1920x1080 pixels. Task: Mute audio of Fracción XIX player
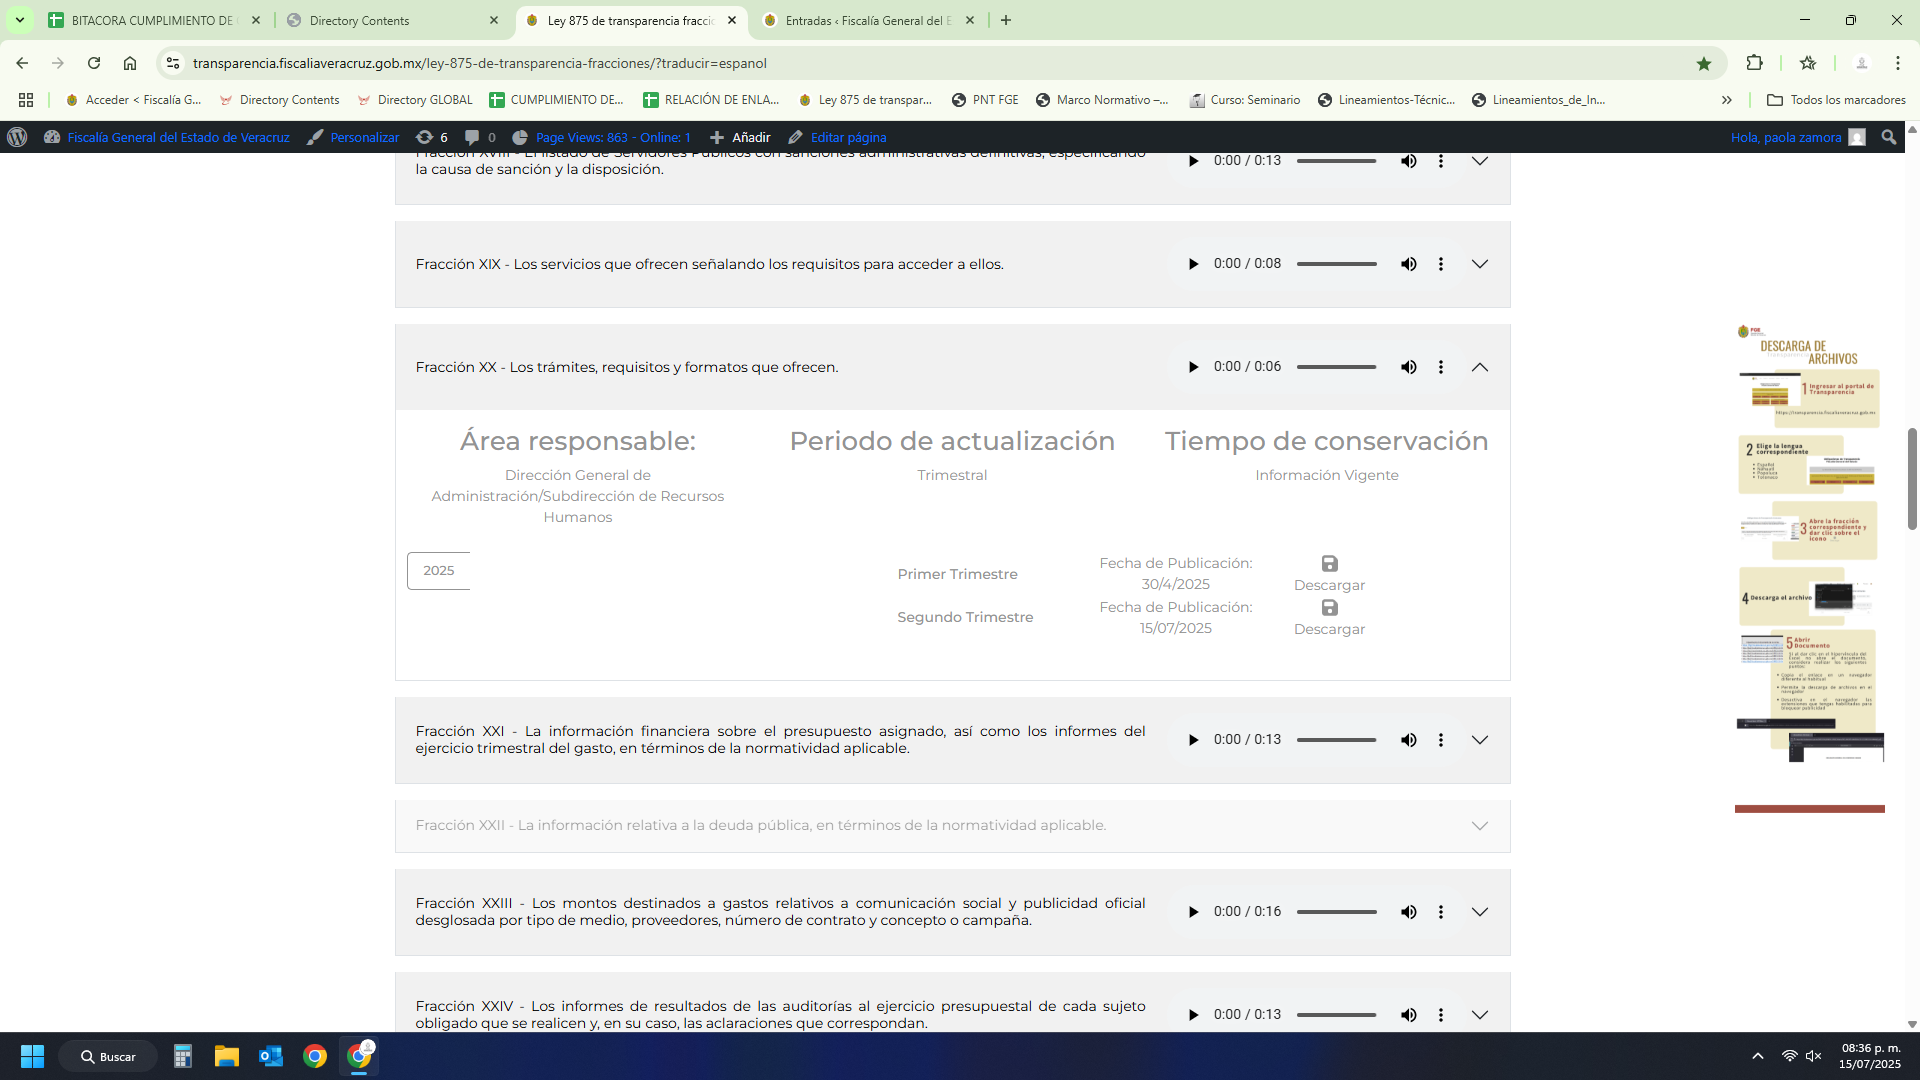pyautogui.click(x=1408, y=264)
